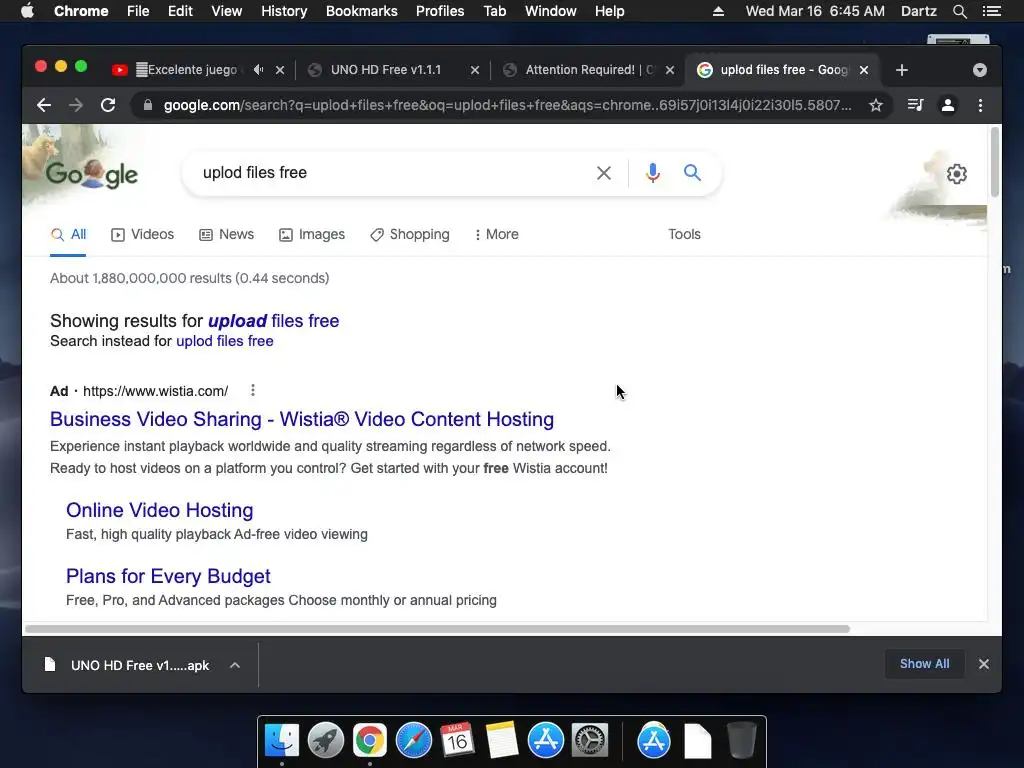Click into the search query field
The width and height of the screenshot is (1024, 768).
[392, 172]
